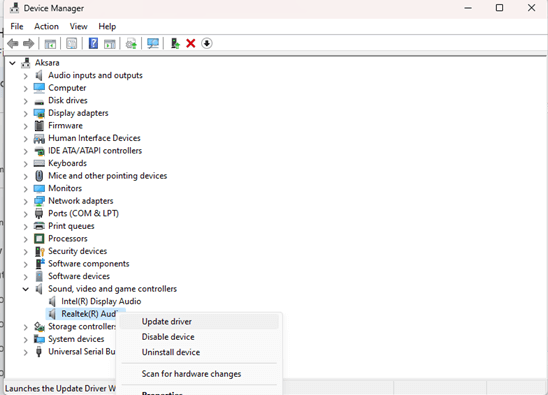Click the Back arrow toolbar icon

coord(13,44)
